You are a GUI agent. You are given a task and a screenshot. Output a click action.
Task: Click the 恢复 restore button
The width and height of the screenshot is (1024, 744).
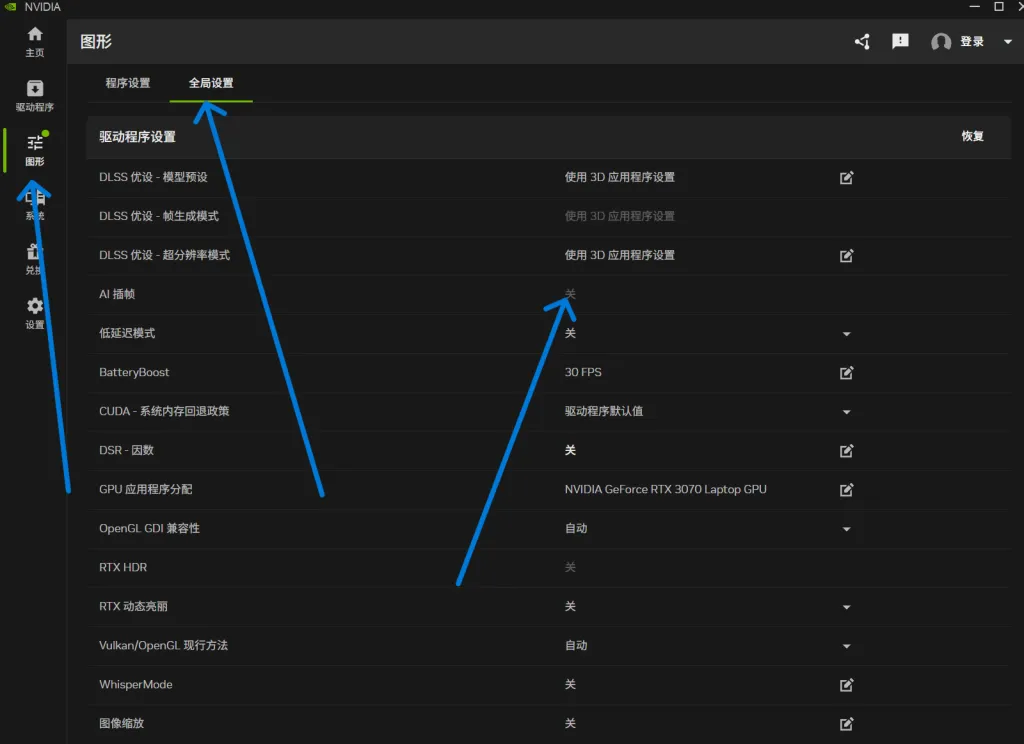click(972, 136)
